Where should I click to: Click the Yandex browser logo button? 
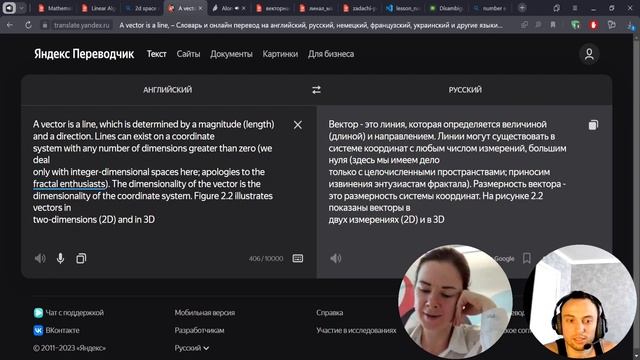(9, 8)
